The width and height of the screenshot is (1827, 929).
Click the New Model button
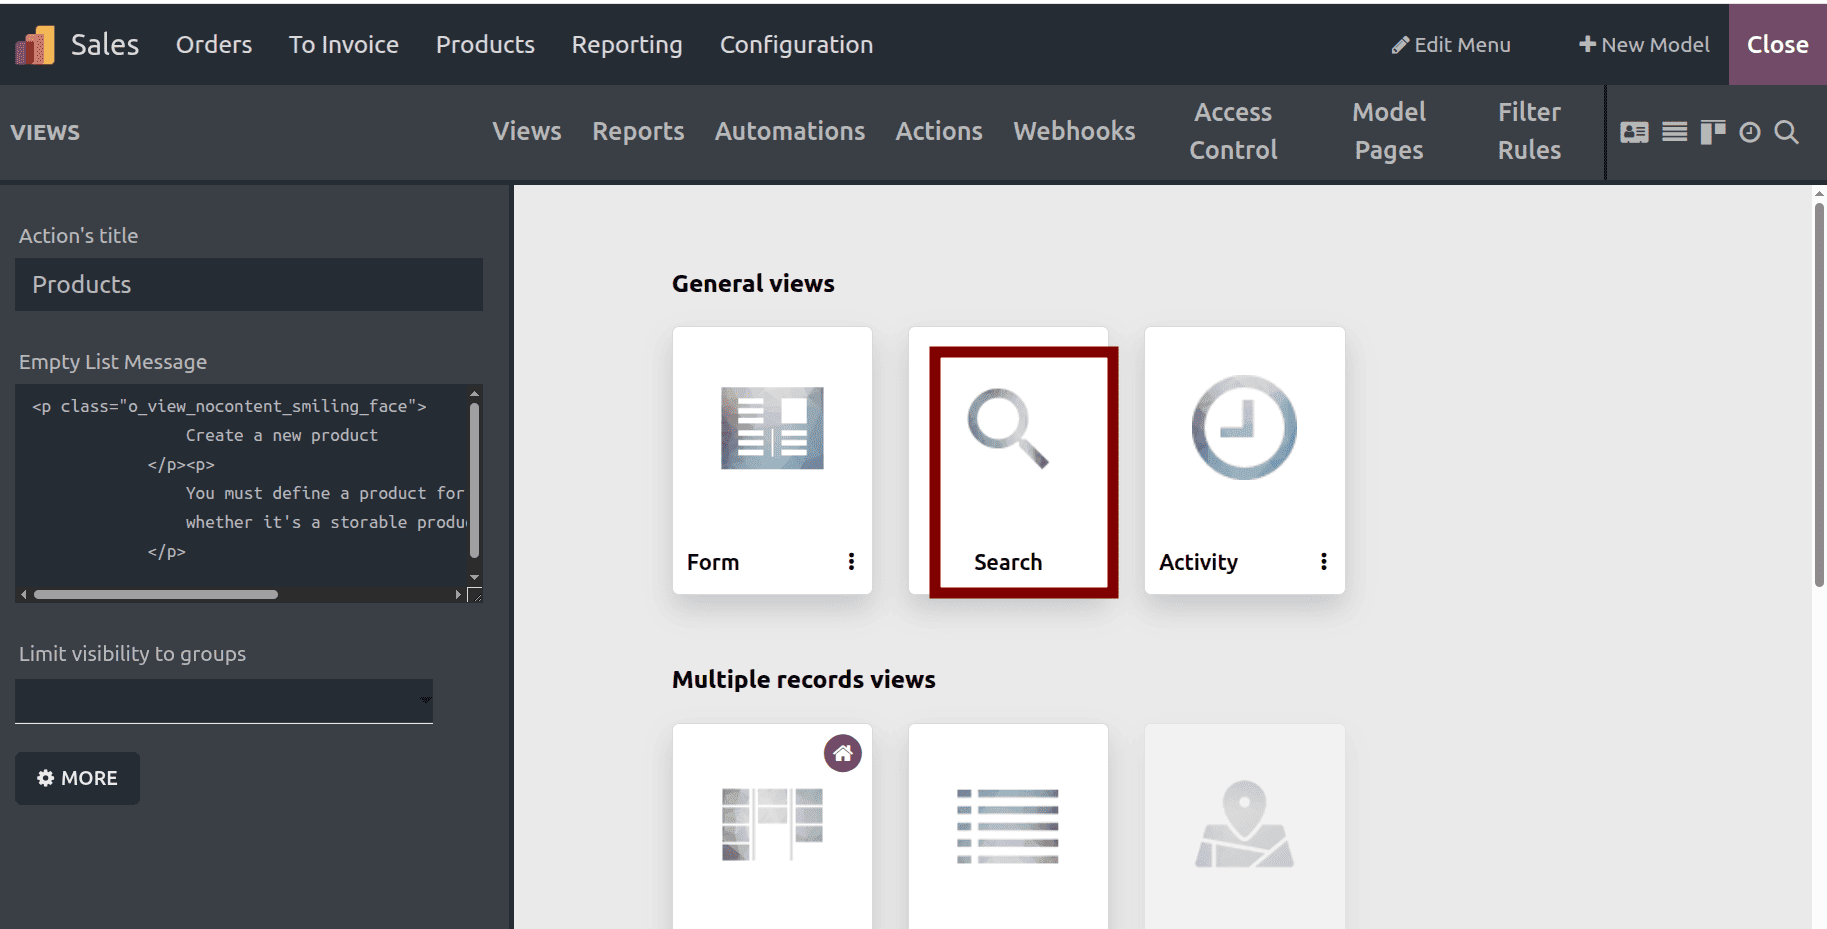(x=1644, y=45)
